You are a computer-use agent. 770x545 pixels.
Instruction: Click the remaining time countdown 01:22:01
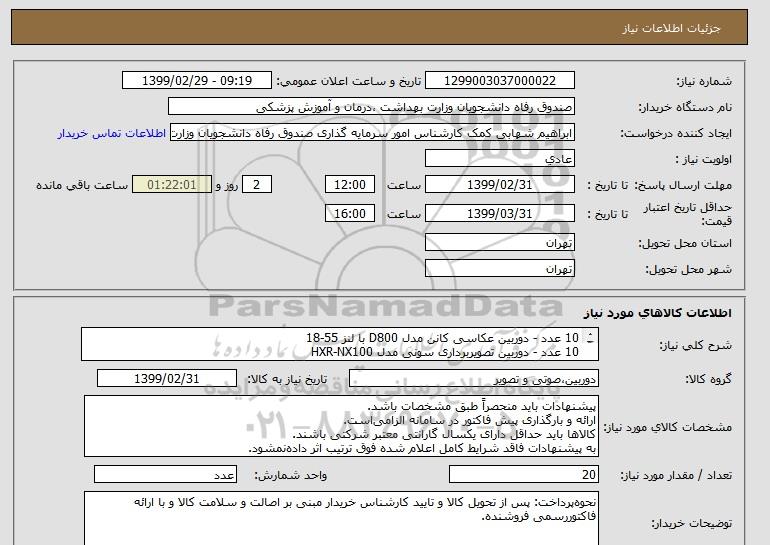point(172,185)
